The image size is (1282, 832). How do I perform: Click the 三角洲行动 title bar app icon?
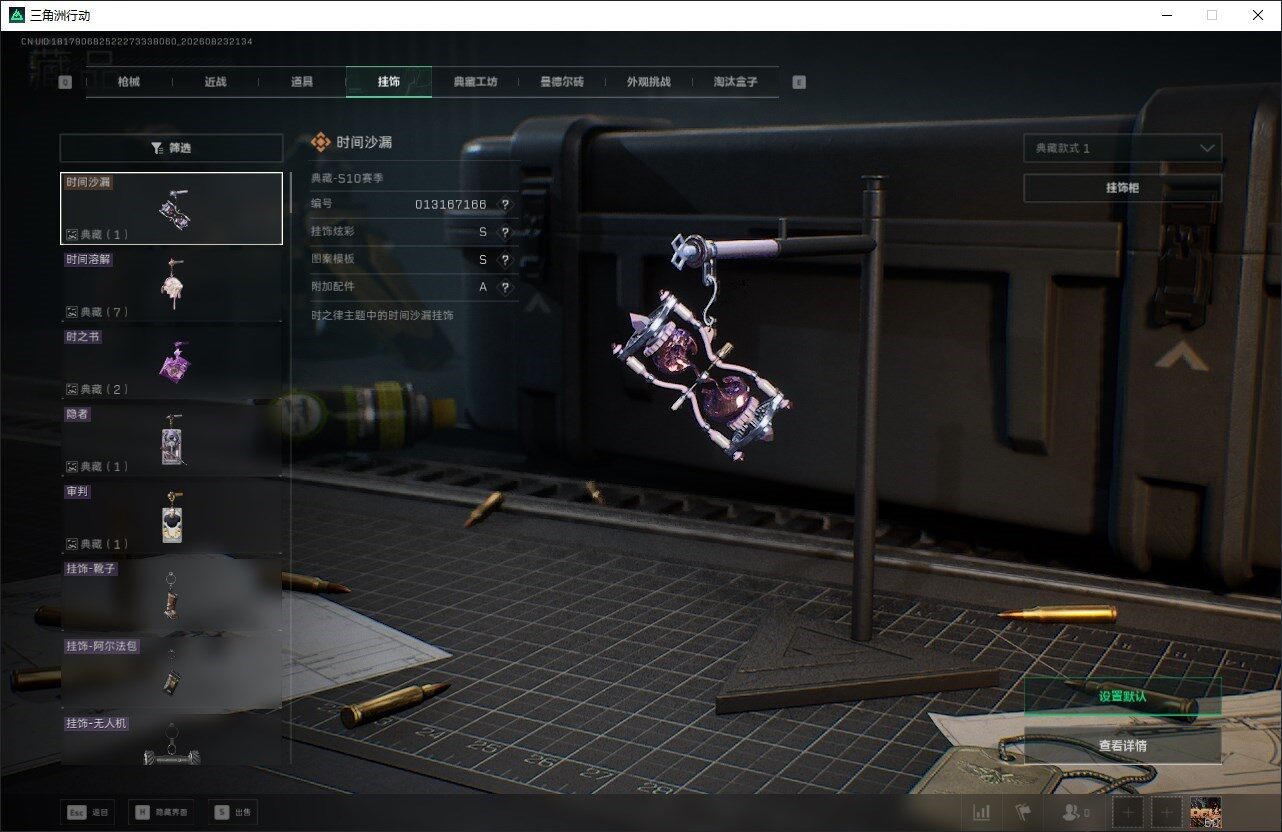tap(15, 15)
